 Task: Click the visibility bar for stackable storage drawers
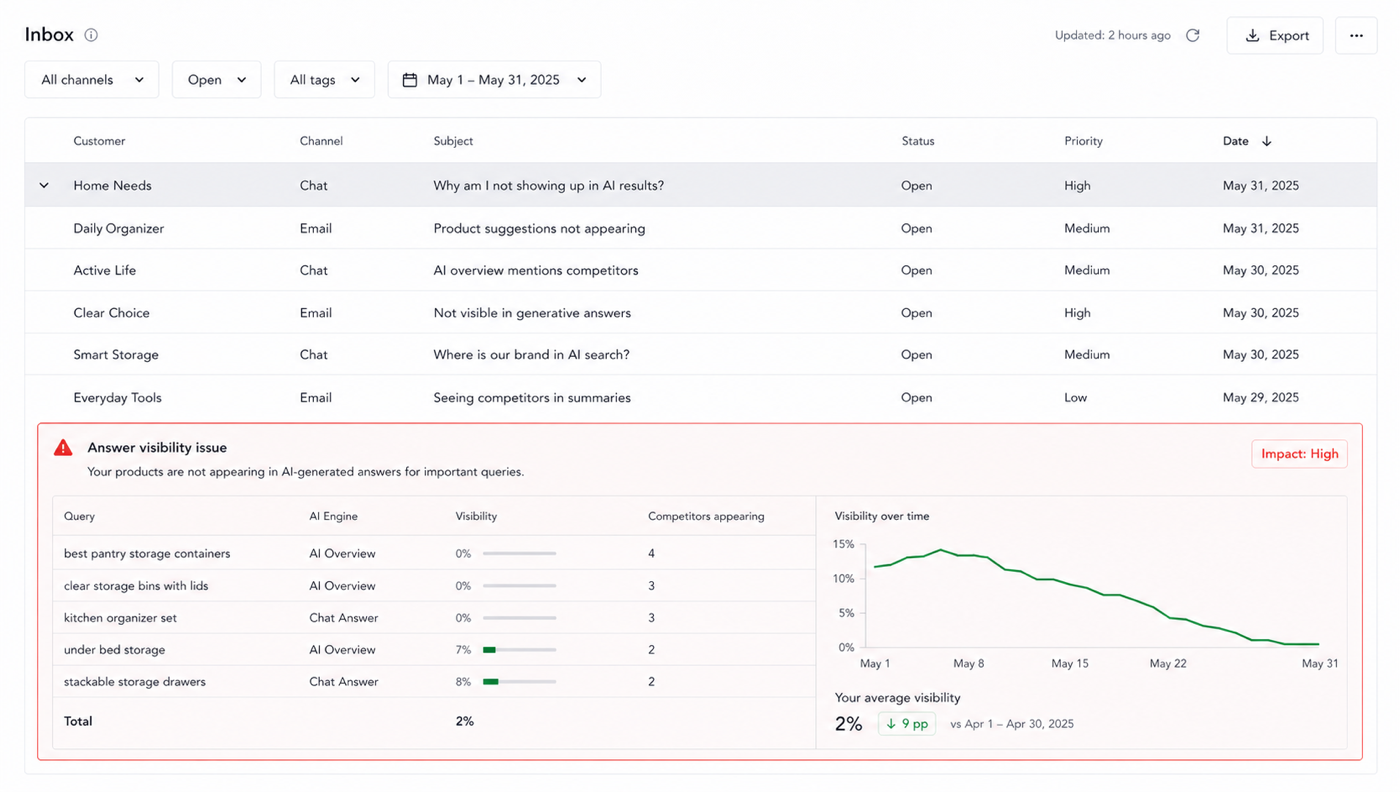(519, 682)
